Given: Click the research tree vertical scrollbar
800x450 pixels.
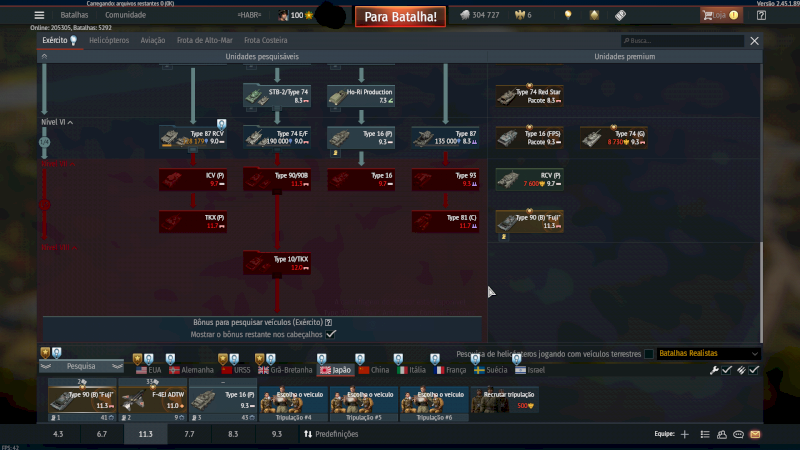Looking at the screenshot, I should 761,291.
